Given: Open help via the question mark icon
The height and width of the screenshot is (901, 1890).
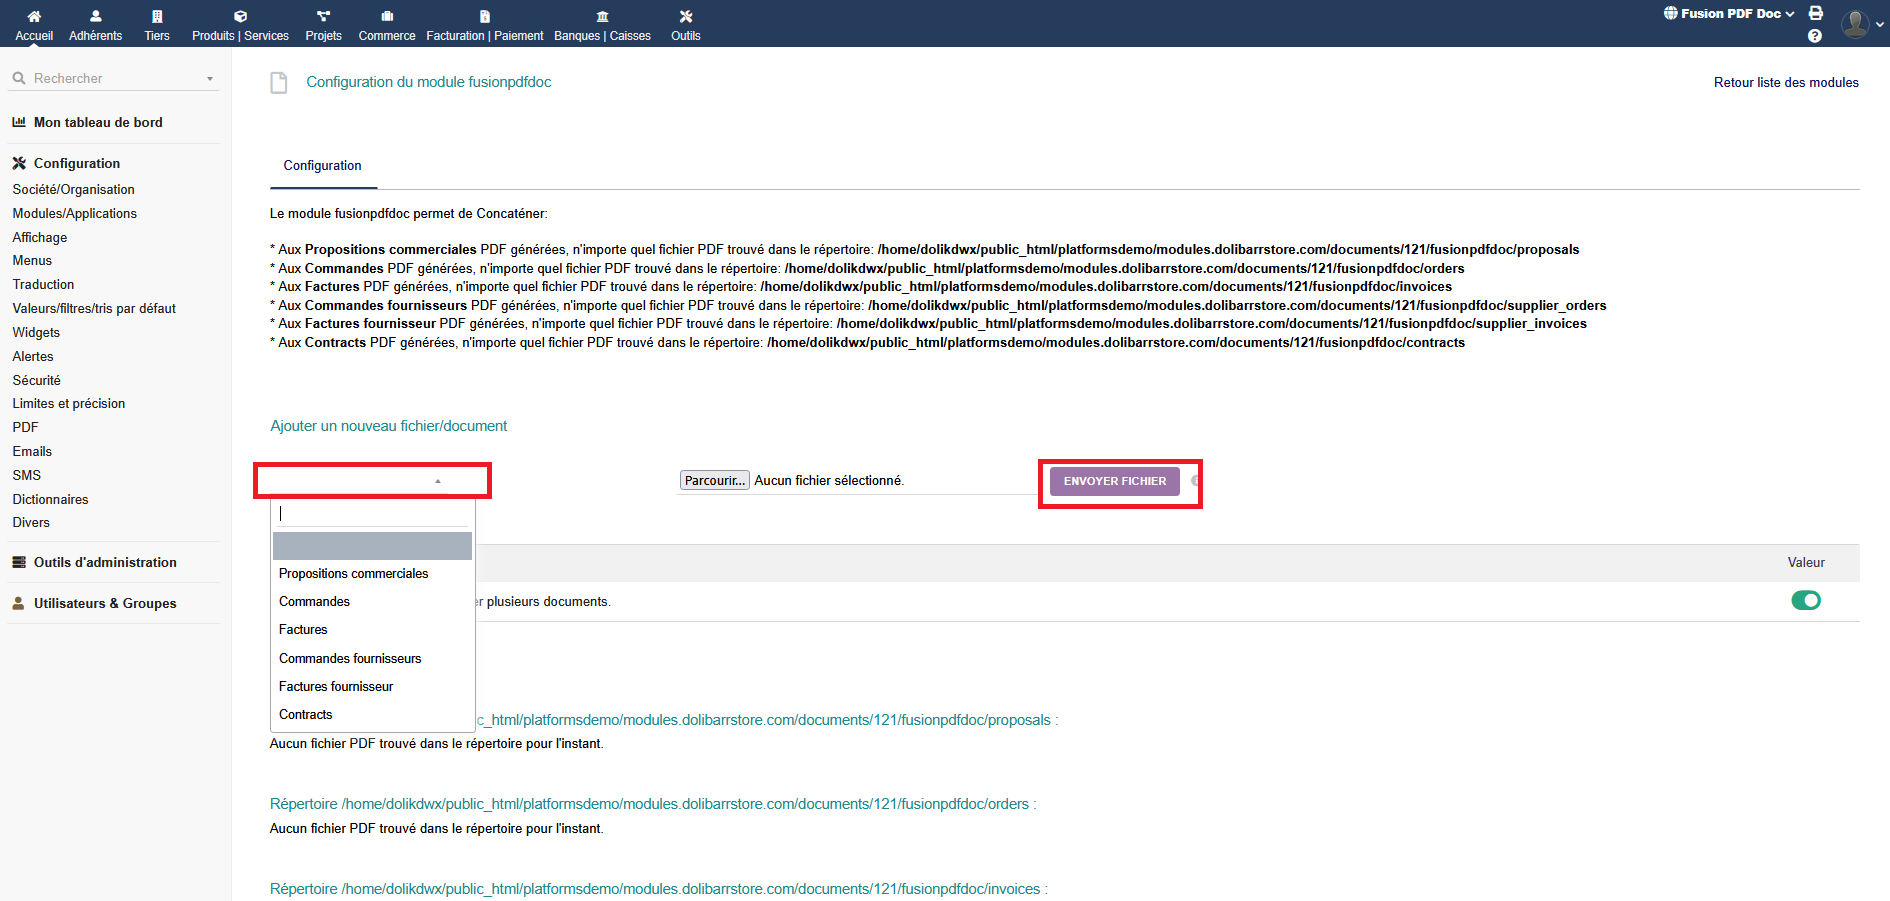Looking at the screenshot, I should pos(1815,36).
